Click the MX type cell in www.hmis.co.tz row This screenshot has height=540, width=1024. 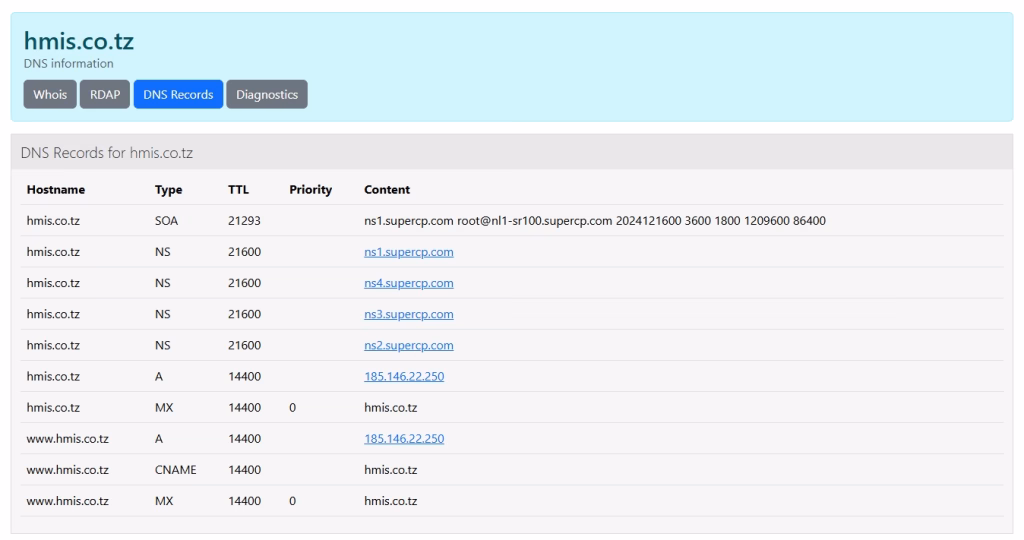coord(164,501)
